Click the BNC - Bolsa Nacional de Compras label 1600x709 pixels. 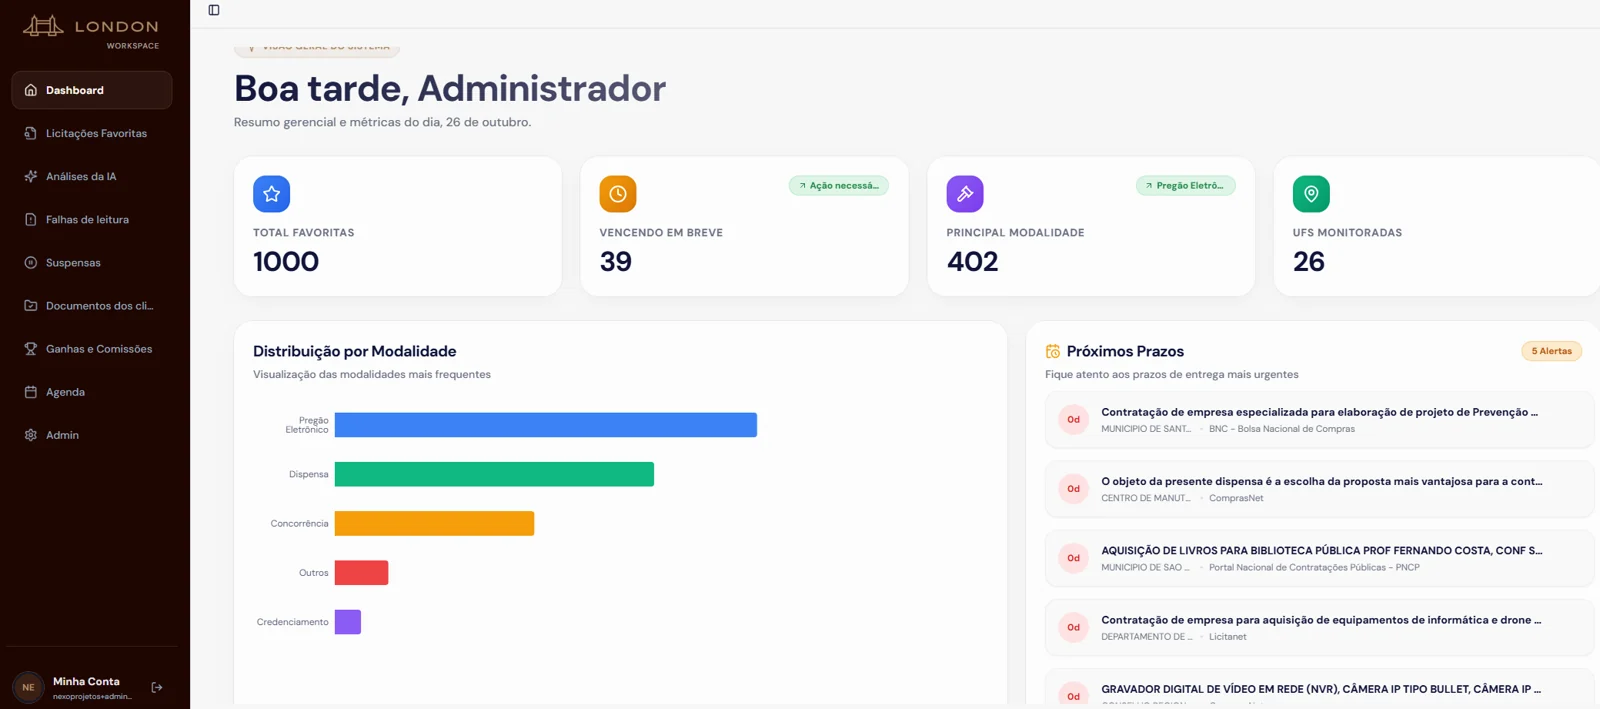pyautogui.click(x=1282, y=429)
